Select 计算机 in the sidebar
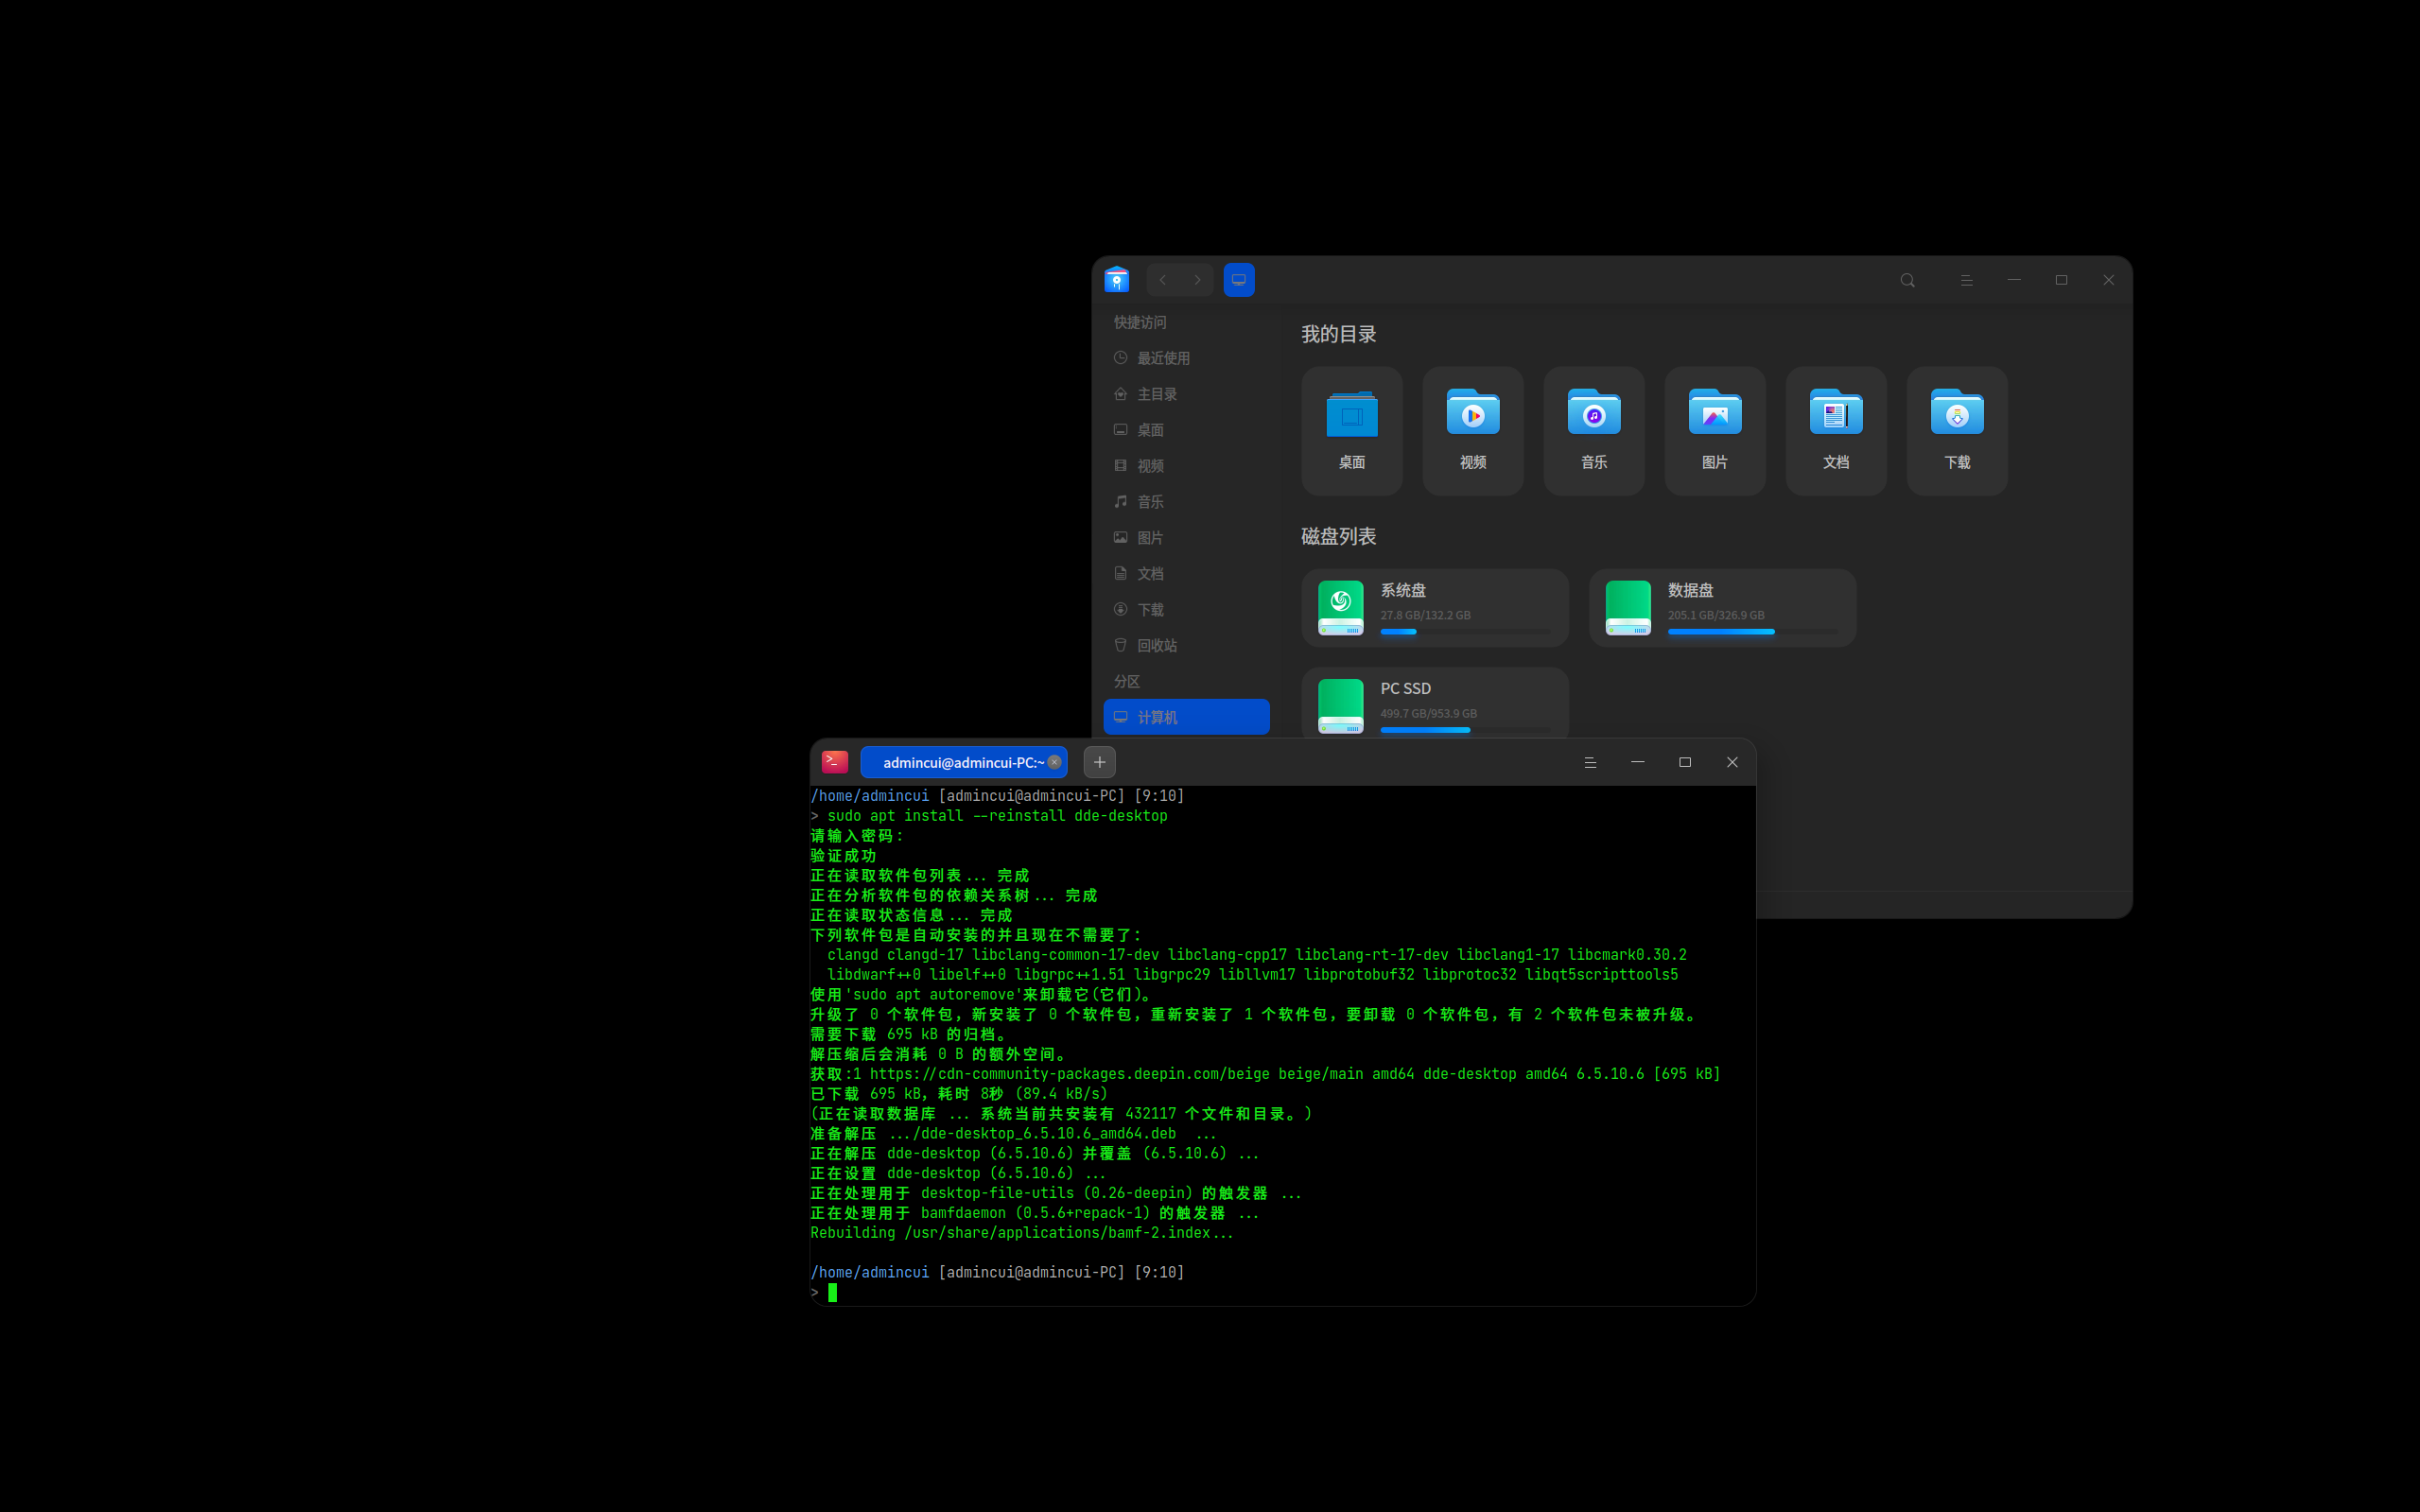This screenshot has height=1512, width=2420. pyautogui.click(x=1186, y=717)
